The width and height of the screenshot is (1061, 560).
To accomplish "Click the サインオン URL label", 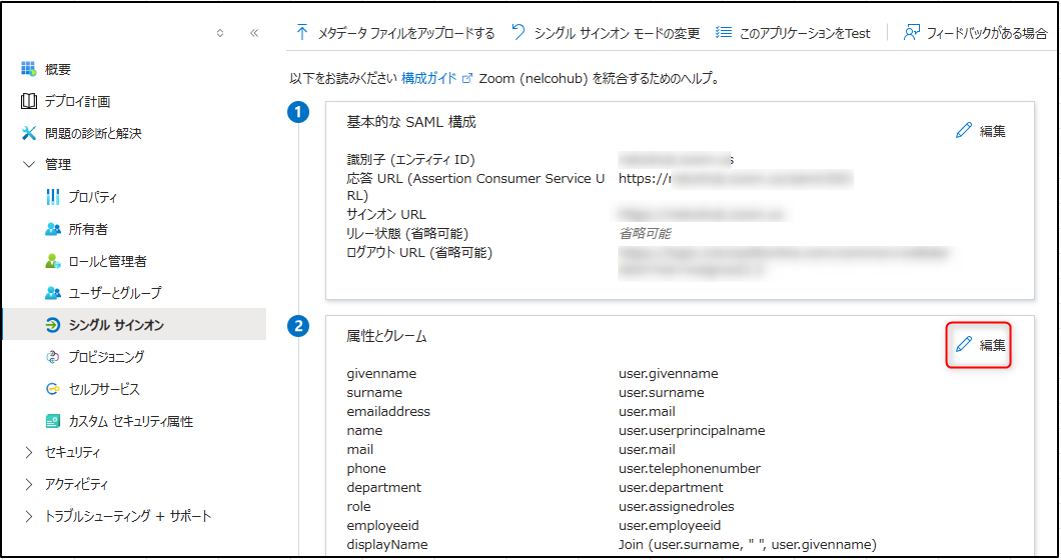I will click(x=386, y=214).
